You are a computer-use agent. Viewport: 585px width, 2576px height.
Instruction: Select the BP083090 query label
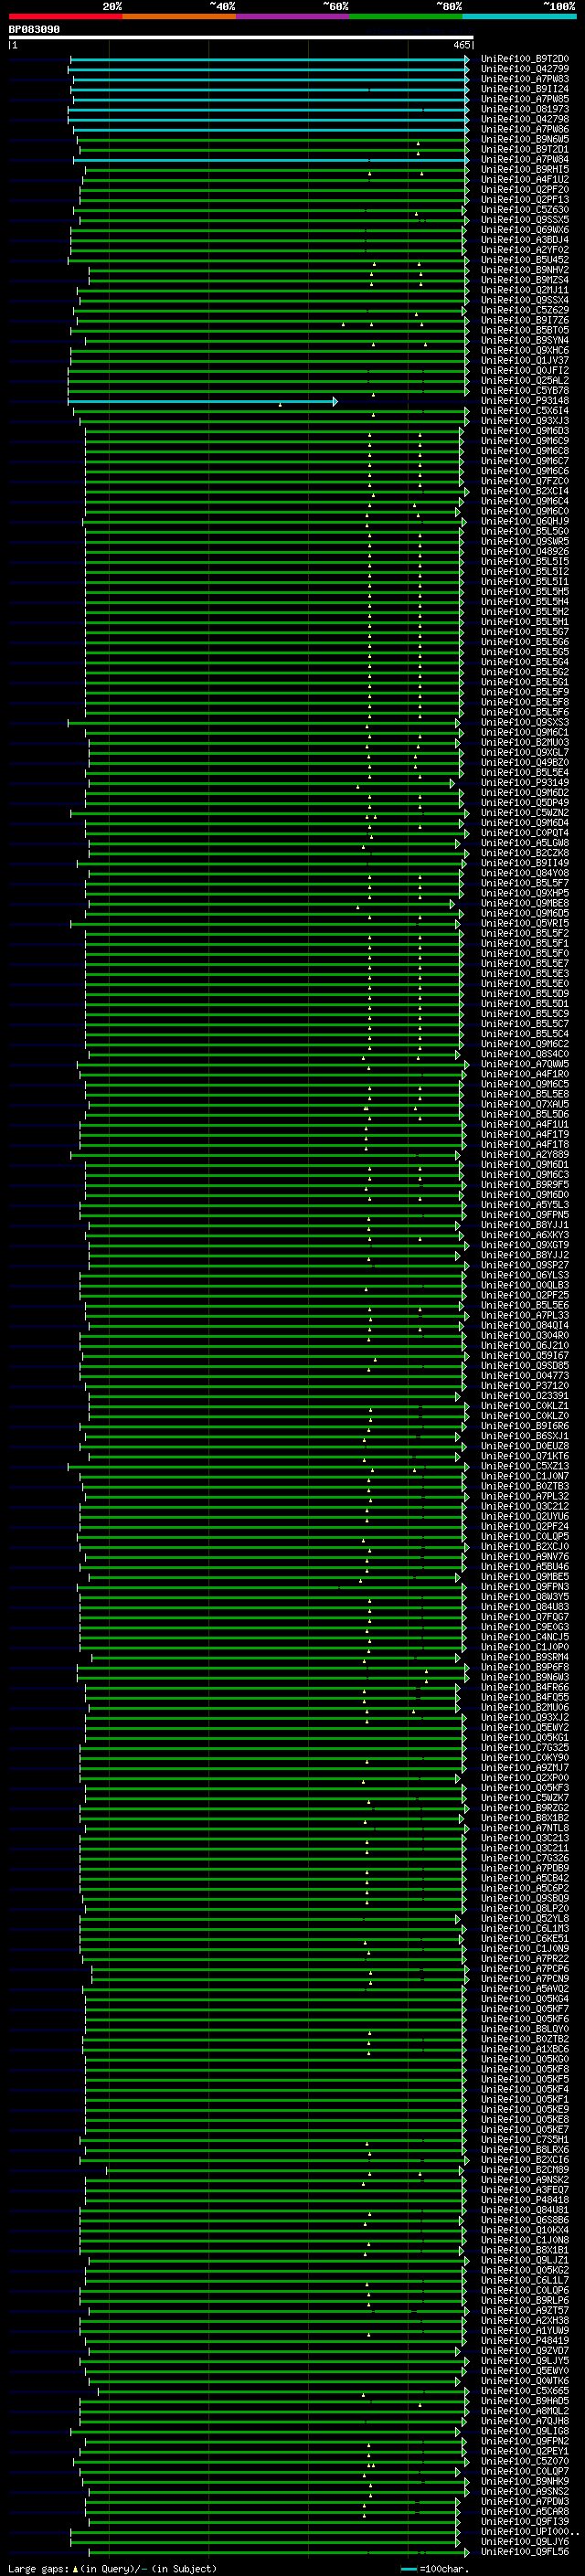(x=34, y=30)
